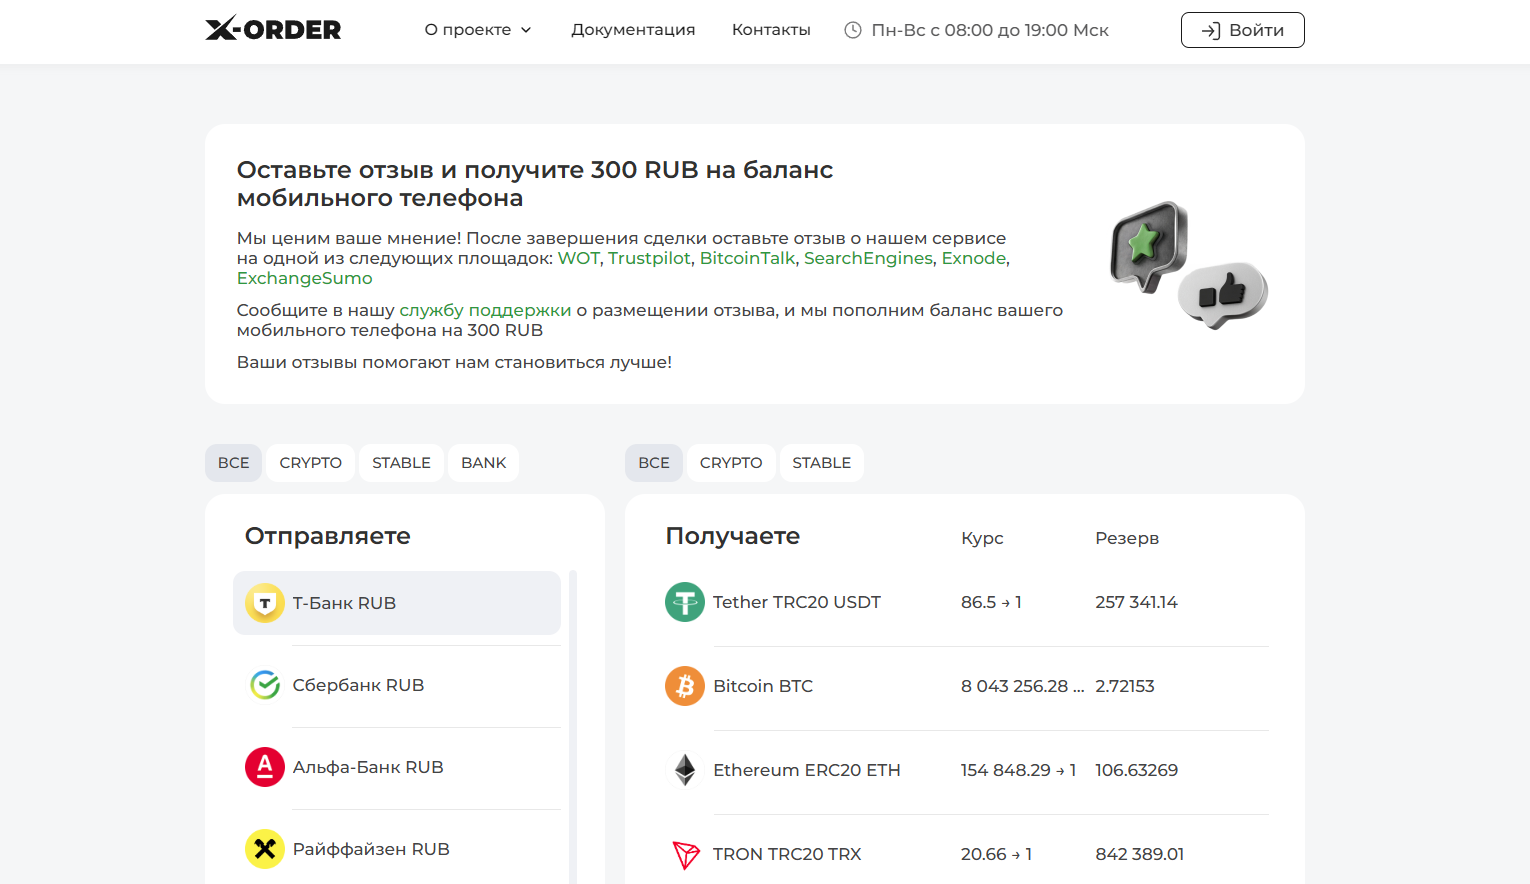Click the working hours text Пн-Вс 08:00-19:00
This screenshot has height=884, width=1530.
click(x=990, y=30)
